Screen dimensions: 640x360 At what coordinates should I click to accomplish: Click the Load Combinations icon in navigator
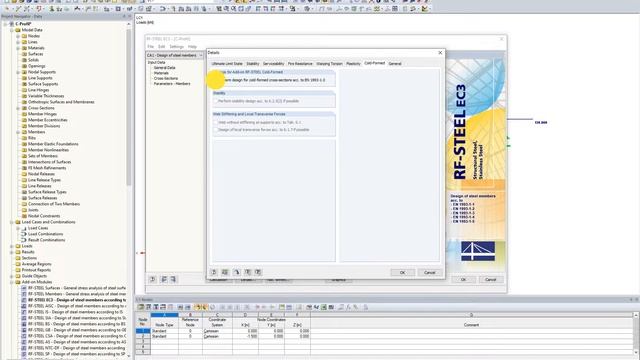pyautogui.click(x=24, y=234)
